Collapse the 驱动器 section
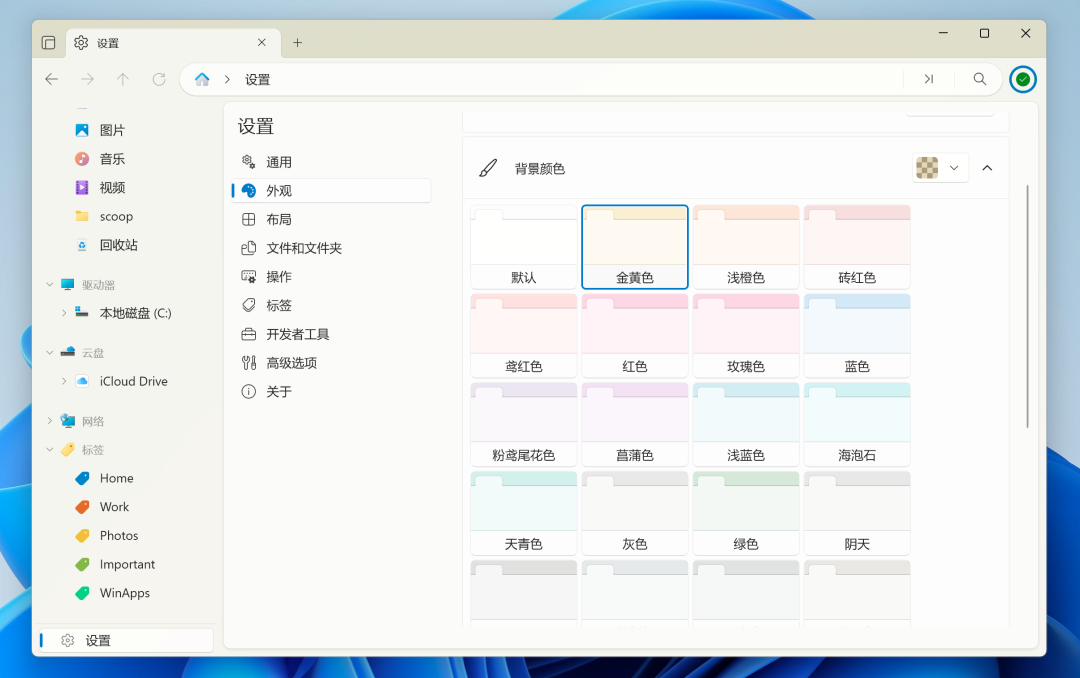 (x=50, y=285)
